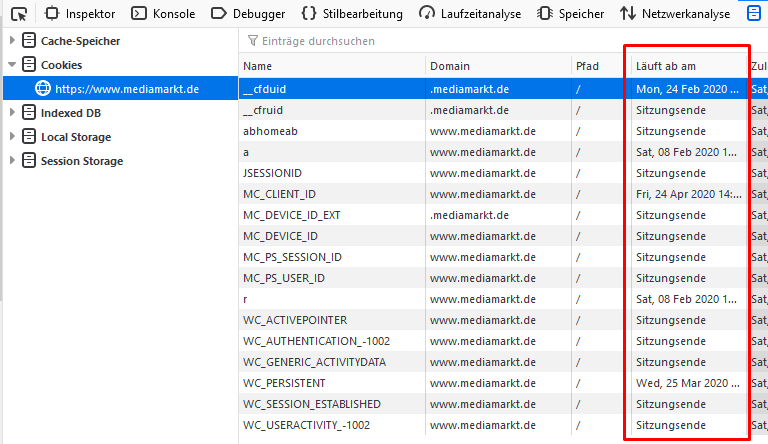Select the cookie named r

click(503, 299)
